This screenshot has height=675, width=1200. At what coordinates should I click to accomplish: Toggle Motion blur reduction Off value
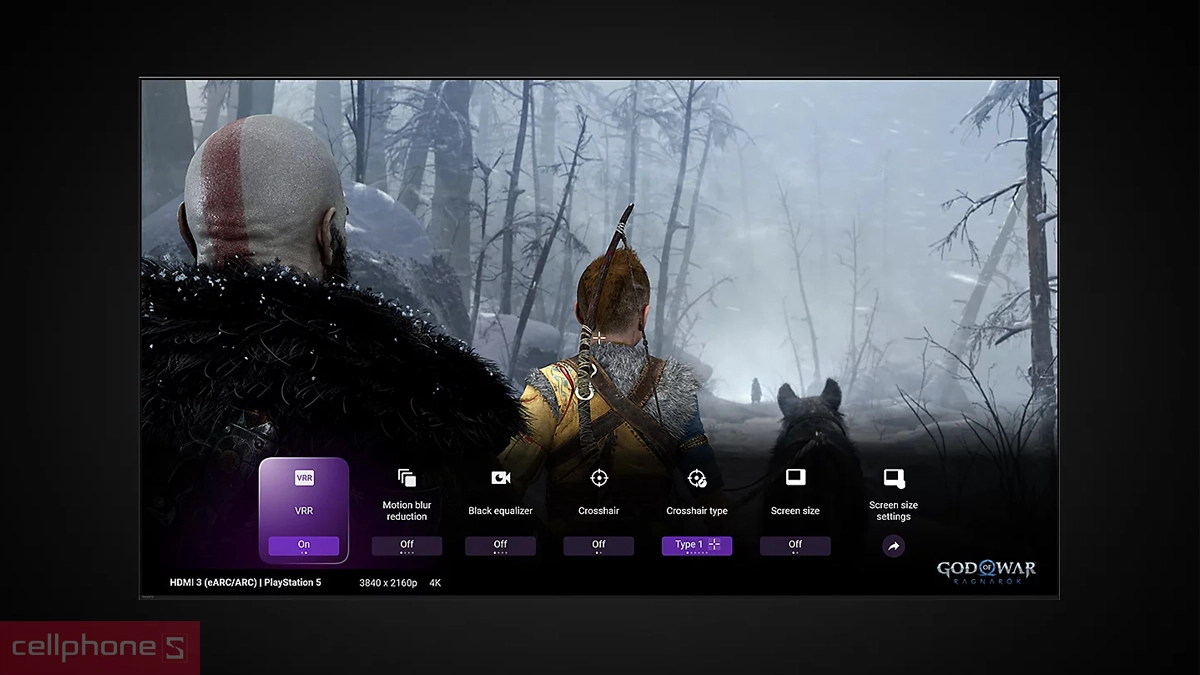407,545
